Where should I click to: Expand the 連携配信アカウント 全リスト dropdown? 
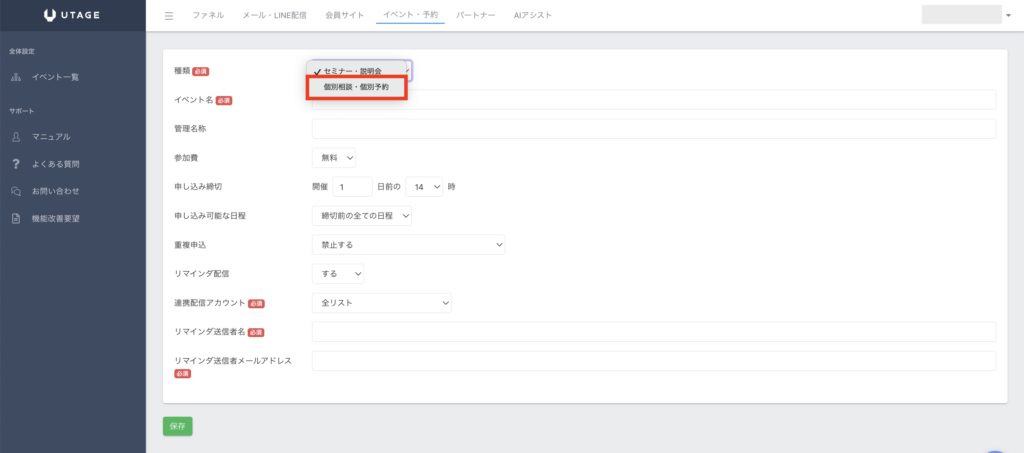[x=381, y=303]
